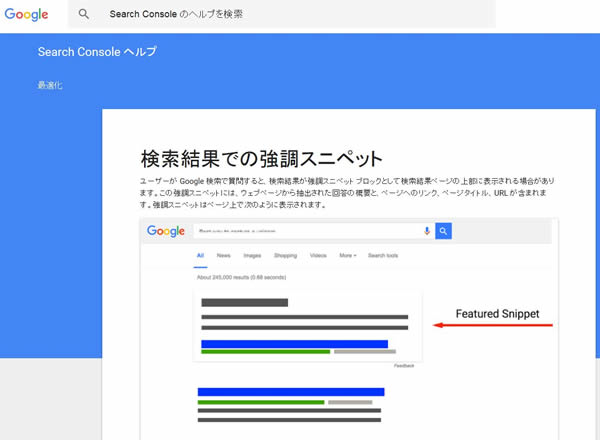Click the Featured Snippet label

[x=497, y=313]
